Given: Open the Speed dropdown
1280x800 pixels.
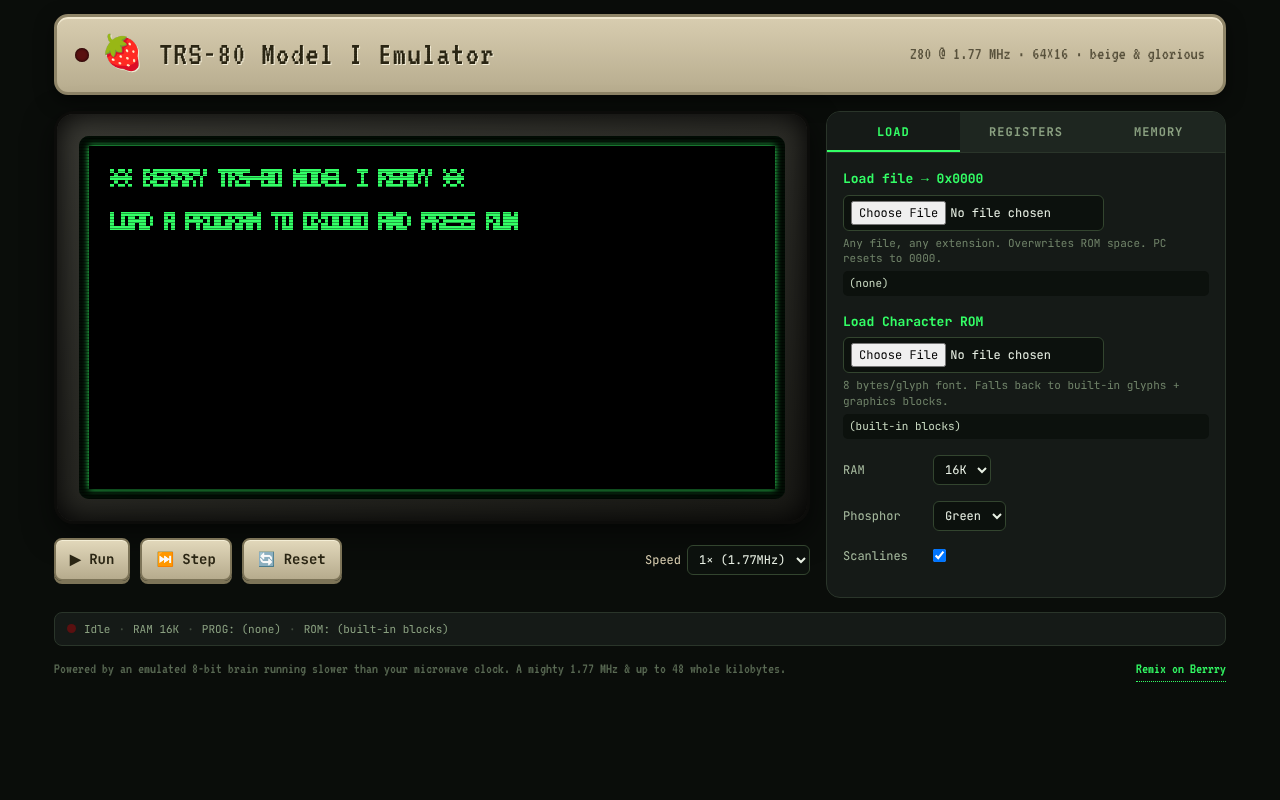Looking at the screenshot, I should (x=748, y=560).
